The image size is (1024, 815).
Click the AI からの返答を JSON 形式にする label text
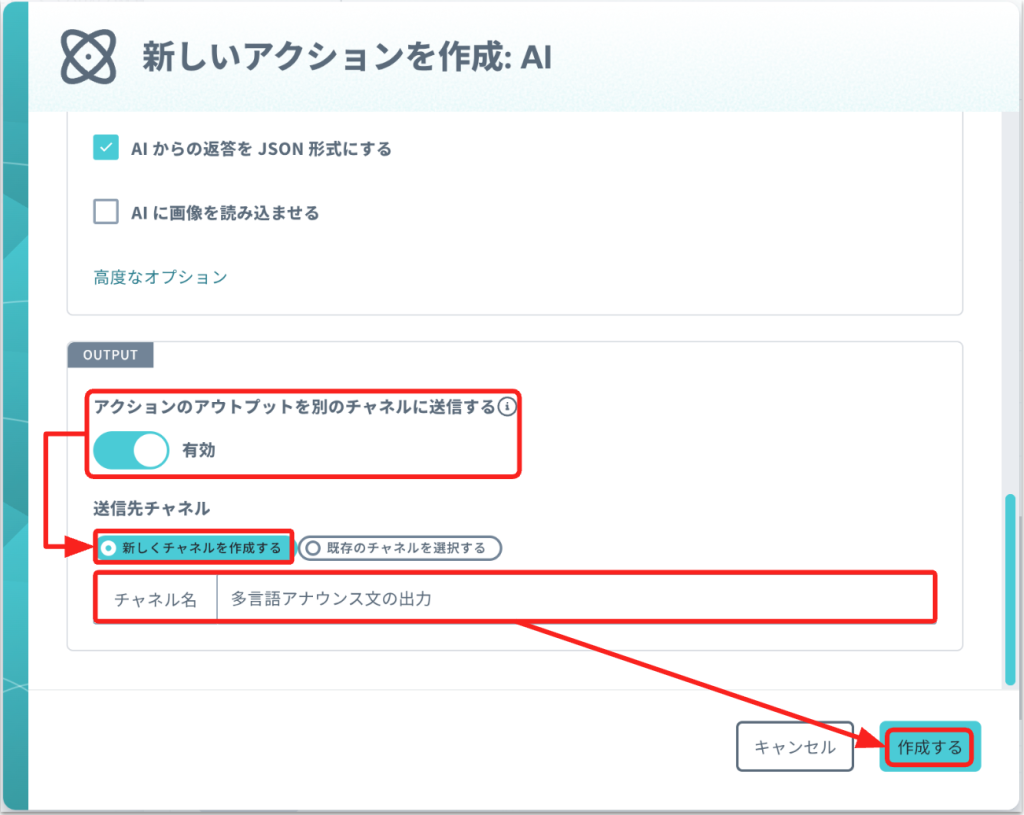(x=261, y=149)
